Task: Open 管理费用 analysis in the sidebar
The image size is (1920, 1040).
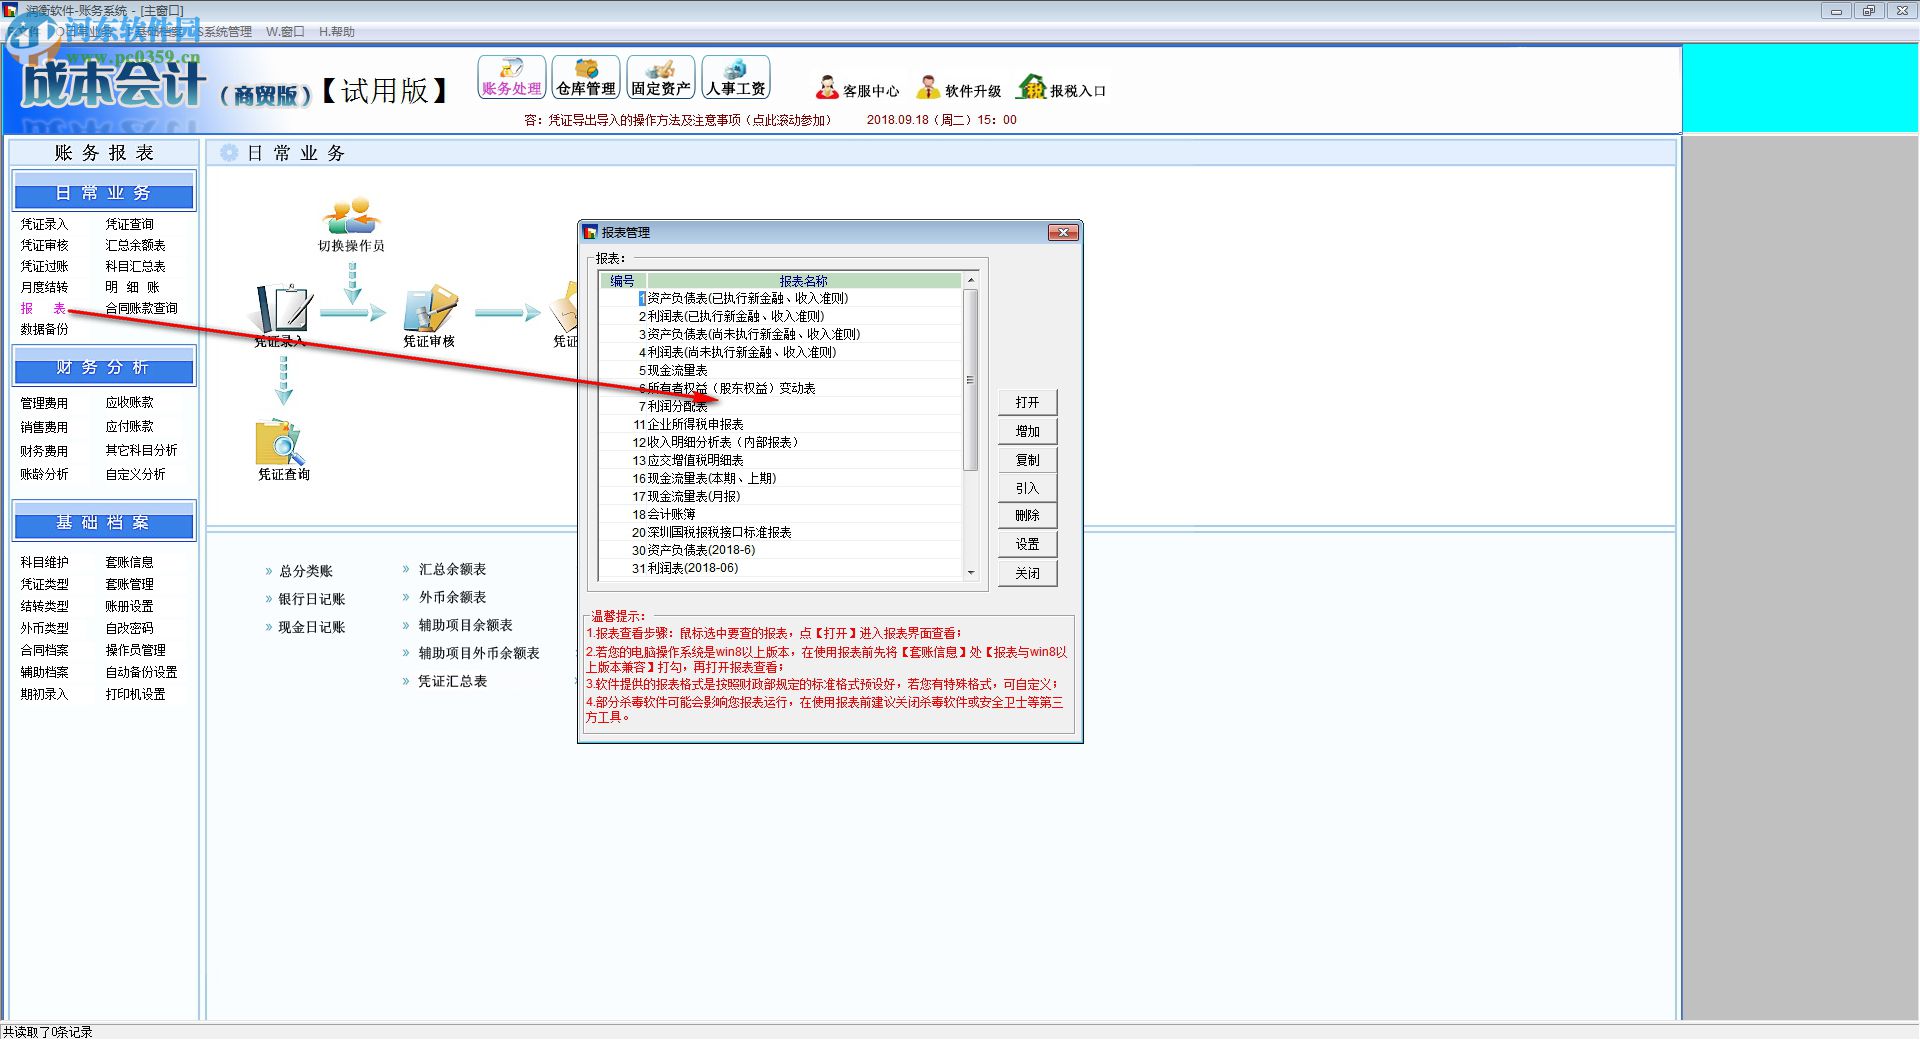Action: [x=44, y=403]
